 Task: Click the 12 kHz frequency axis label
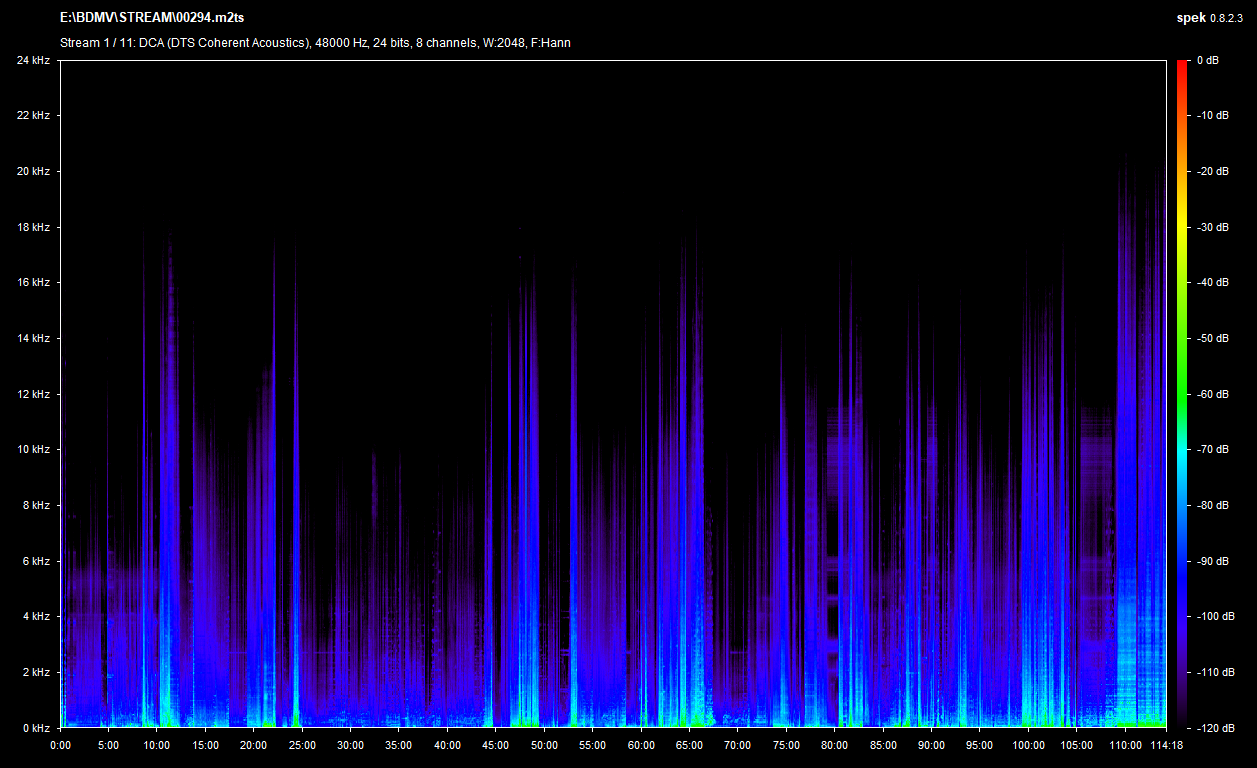(x=33, y=394)
